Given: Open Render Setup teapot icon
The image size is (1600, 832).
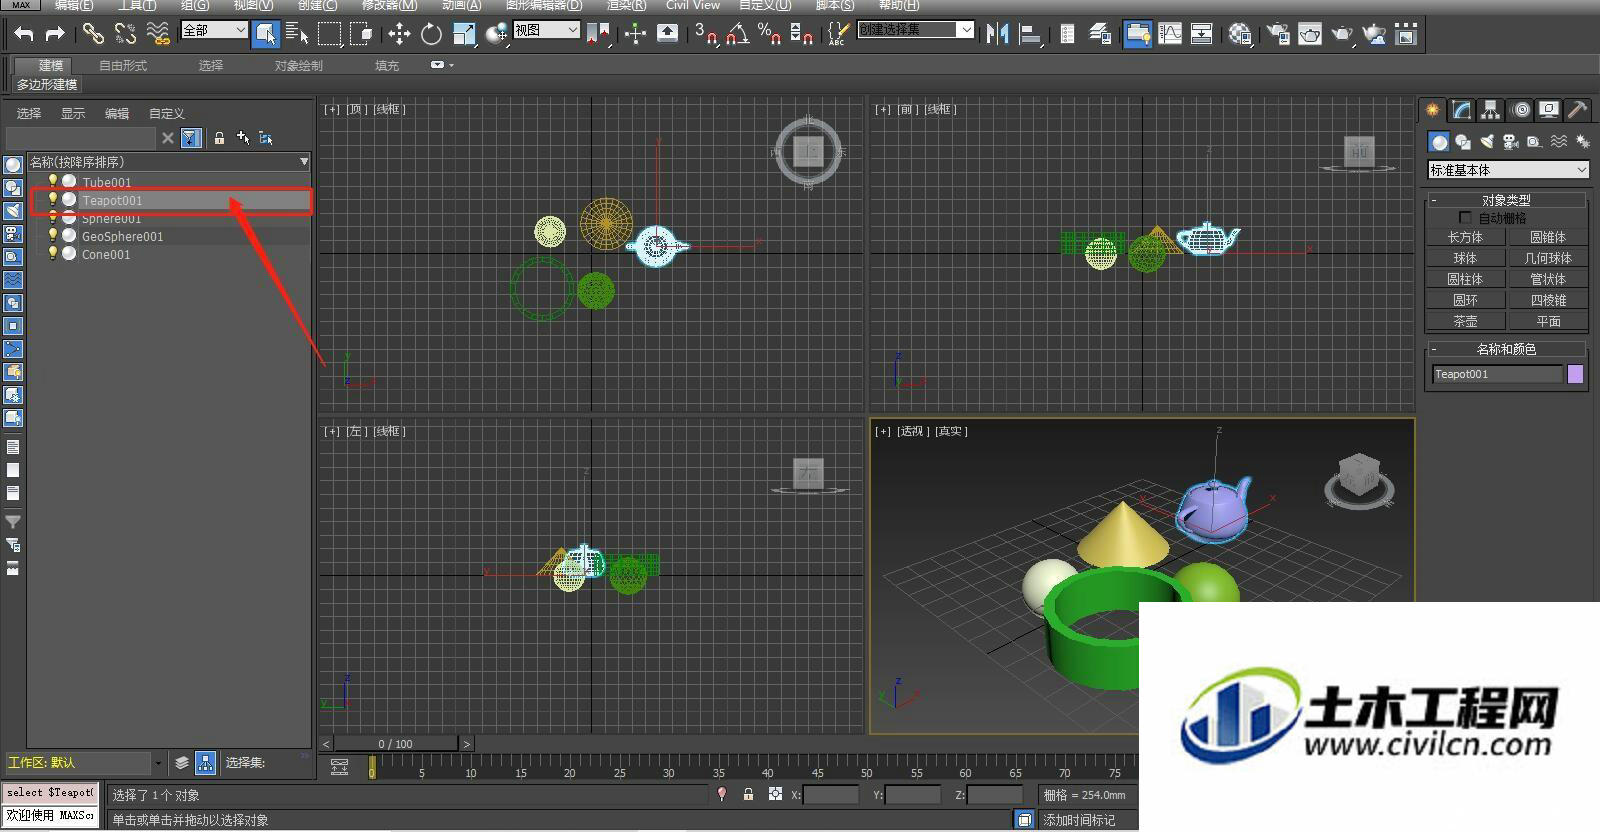Looking at the screenshot, I should click(1278, 34).
